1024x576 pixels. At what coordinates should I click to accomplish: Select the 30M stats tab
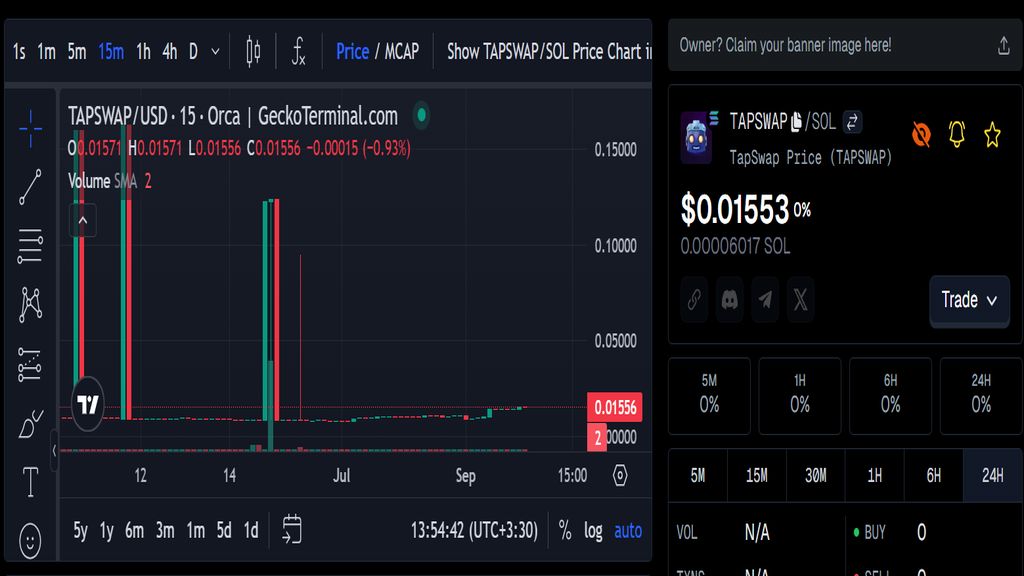(x=816, y=475)
